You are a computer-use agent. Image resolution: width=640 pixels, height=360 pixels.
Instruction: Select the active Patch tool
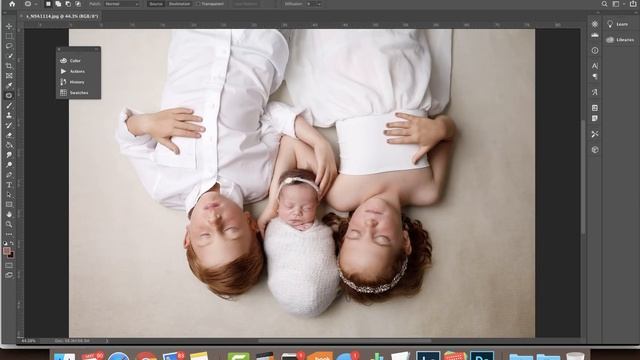point(9,96)
